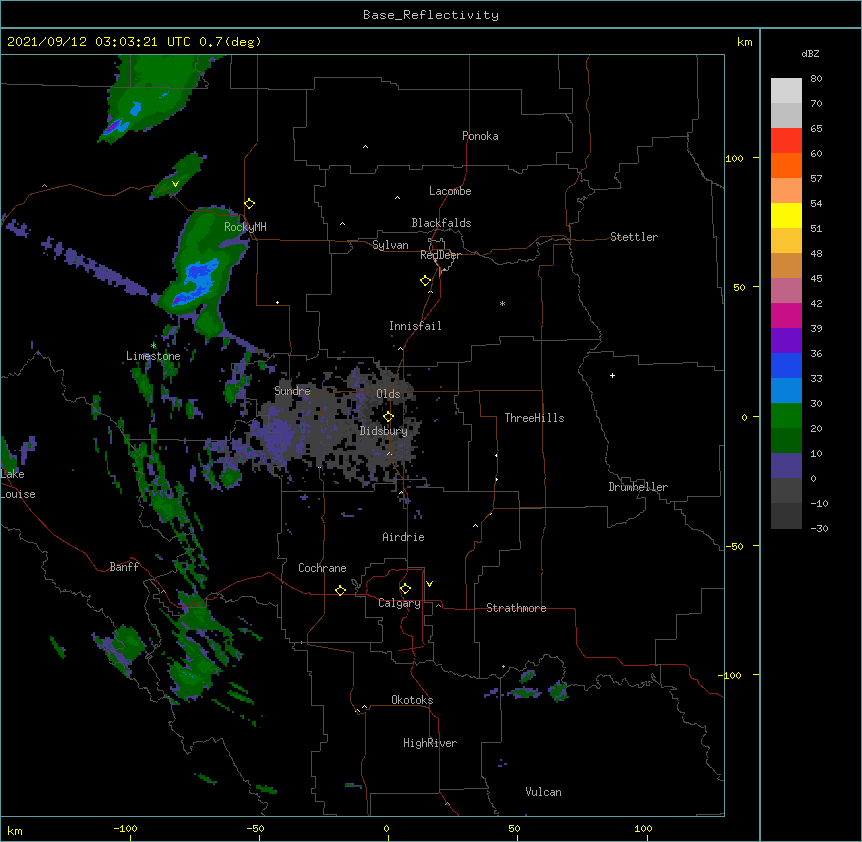This screenshot has width=862, height=842.
Task: Click the Banff label
Action: tap(124, 567)
